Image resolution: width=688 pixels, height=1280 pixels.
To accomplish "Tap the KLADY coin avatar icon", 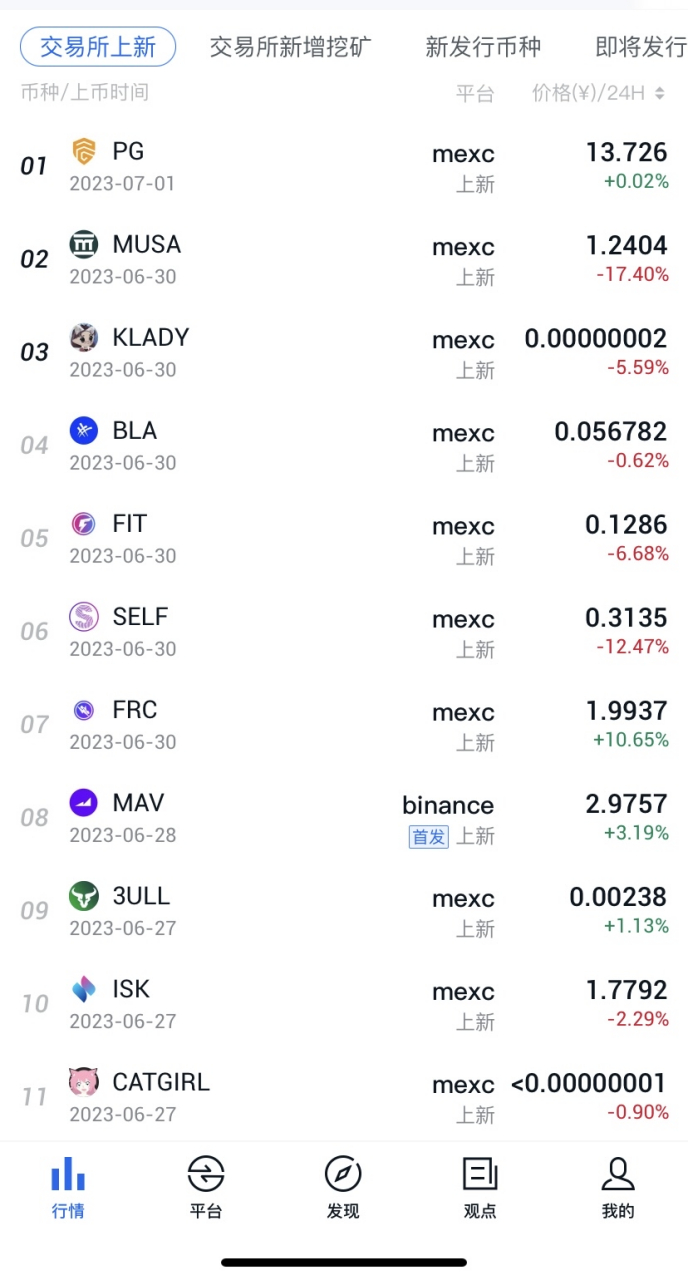I will (x=84, y=337).
